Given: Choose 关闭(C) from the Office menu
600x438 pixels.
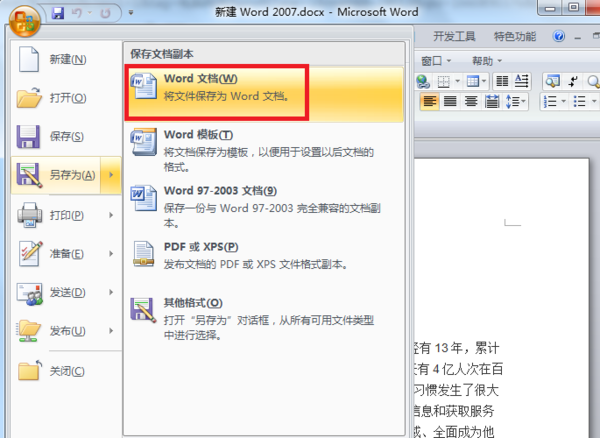Looking at the screenshot, I should point(66,371).
